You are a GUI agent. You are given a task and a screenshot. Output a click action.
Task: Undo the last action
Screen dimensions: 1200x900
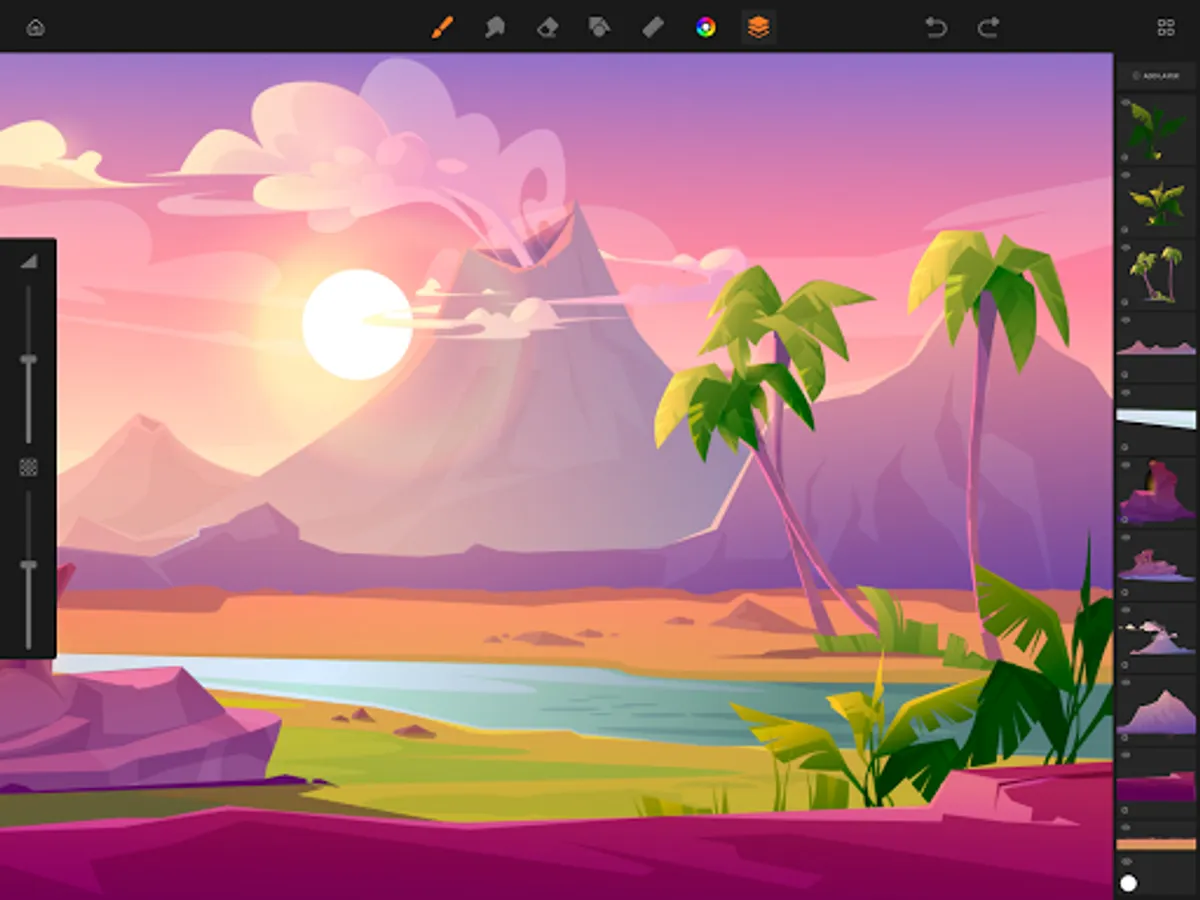tap(936, 27)
